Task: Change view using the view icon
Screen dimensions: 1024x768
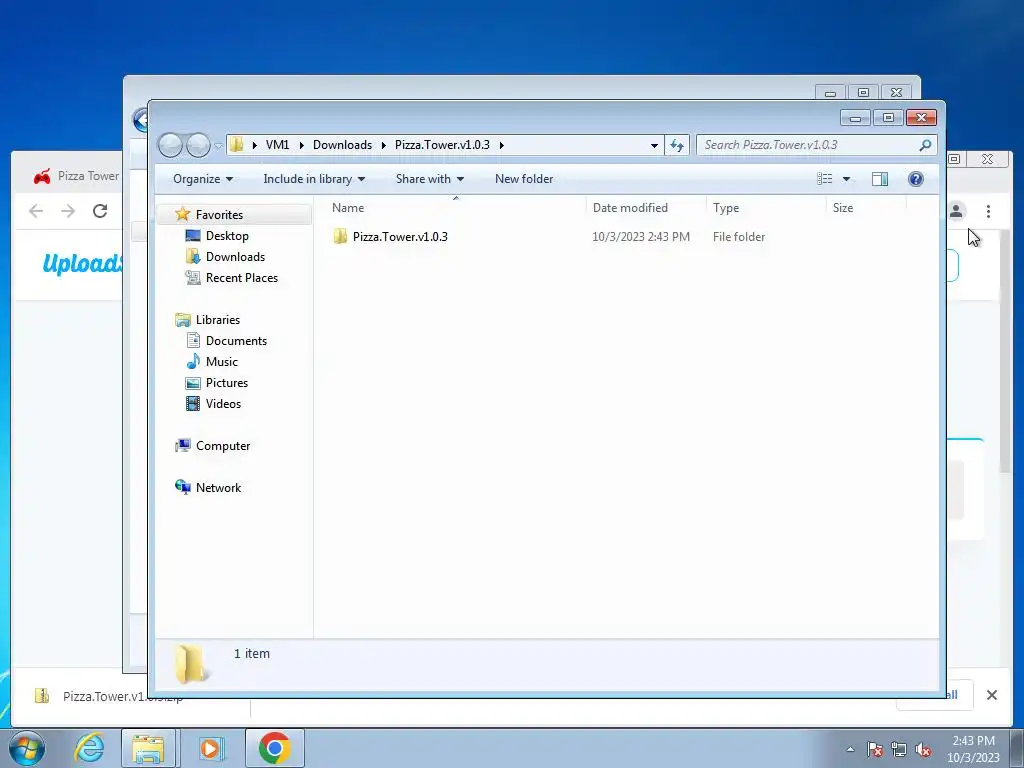Action: pos(825,179)
